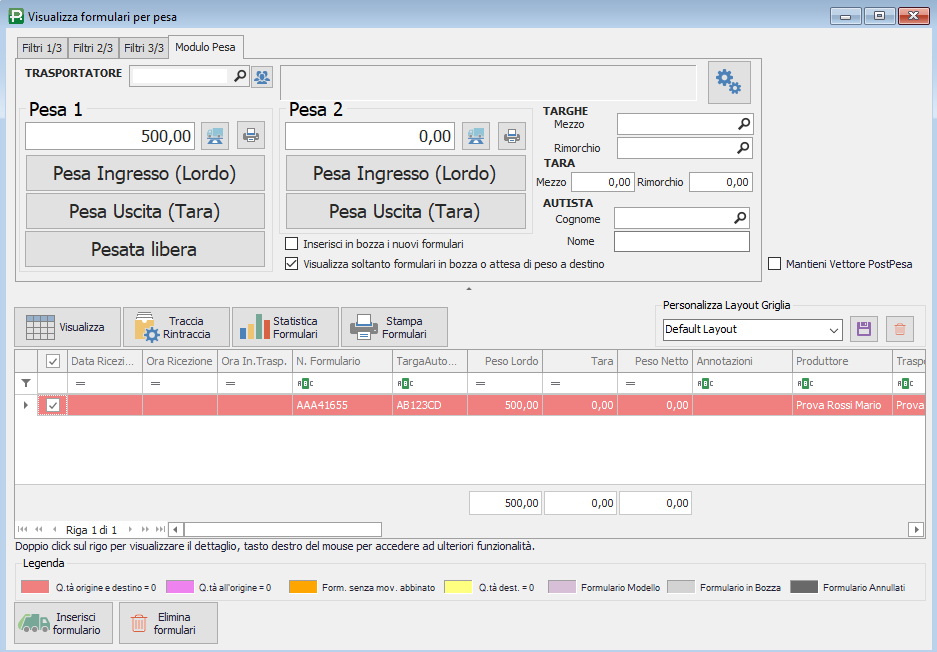Open the Default Layout dropdown
This screenshot has height=652, width=937.
(834, 330)
